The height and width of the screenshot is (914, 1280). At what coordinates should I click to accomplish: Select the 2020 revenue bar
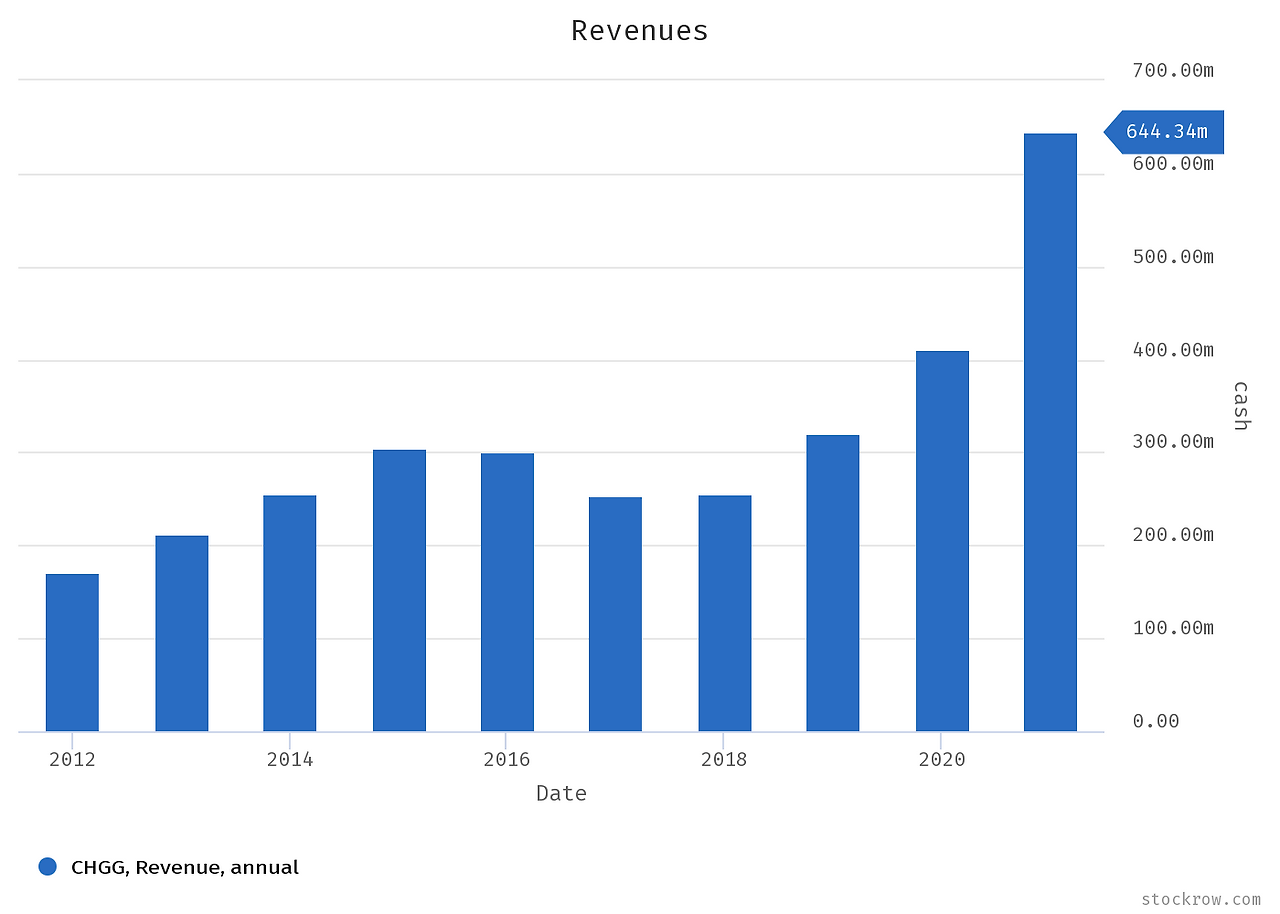click(940, 540)
